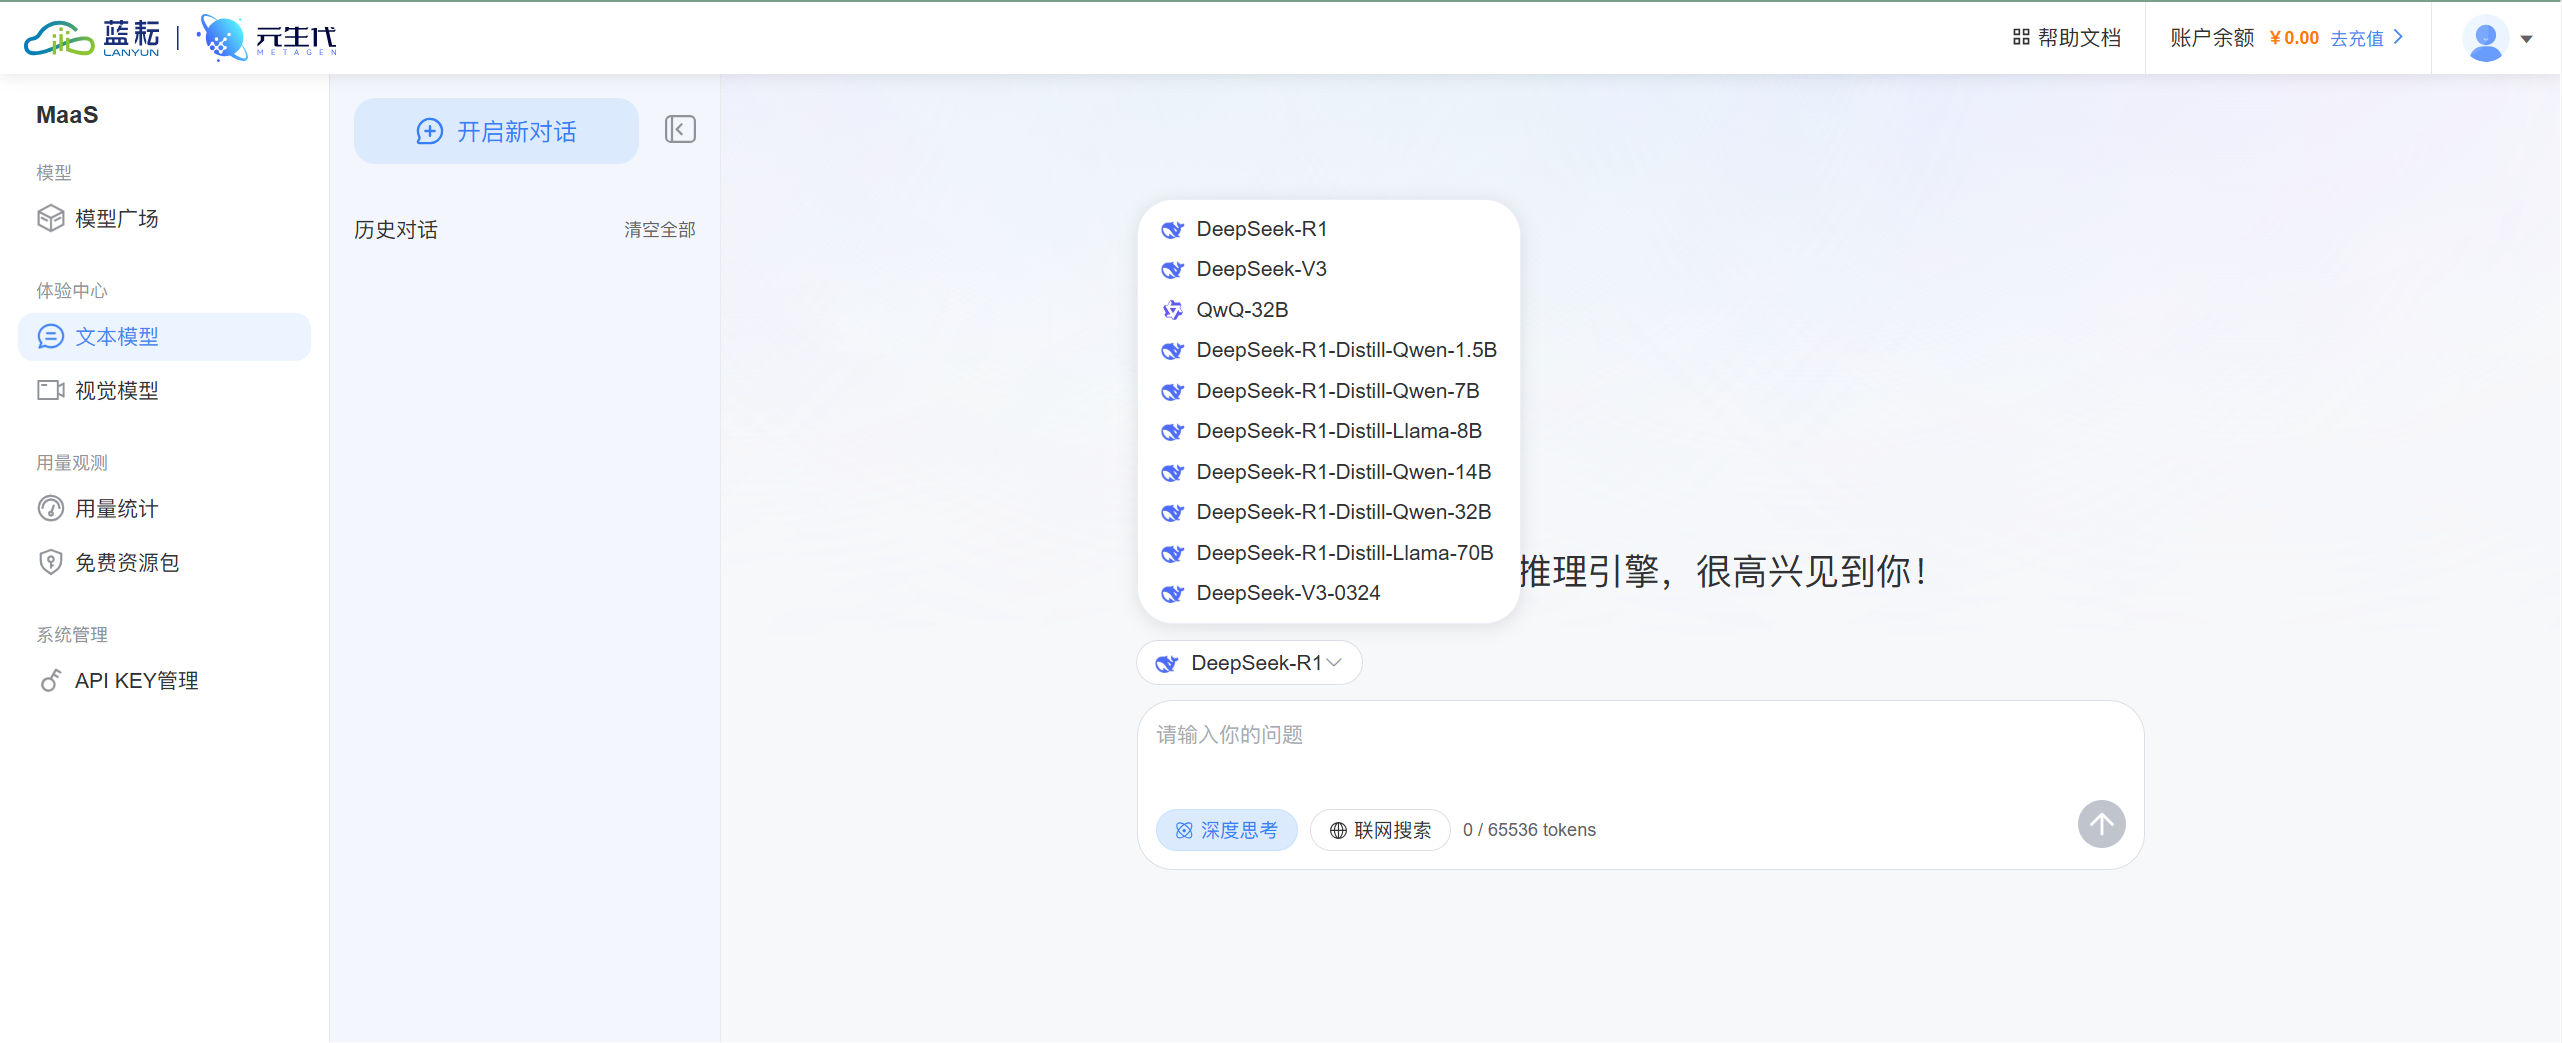Select DeepSeek-R1-Distill-Qwen-1.5B model
The image size is (2562, 1043).
tap(1328, 350)
